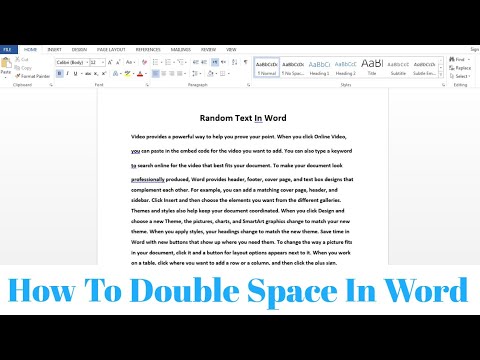
Task: Expand the Paste options arrow
Action: click(6, 77)
